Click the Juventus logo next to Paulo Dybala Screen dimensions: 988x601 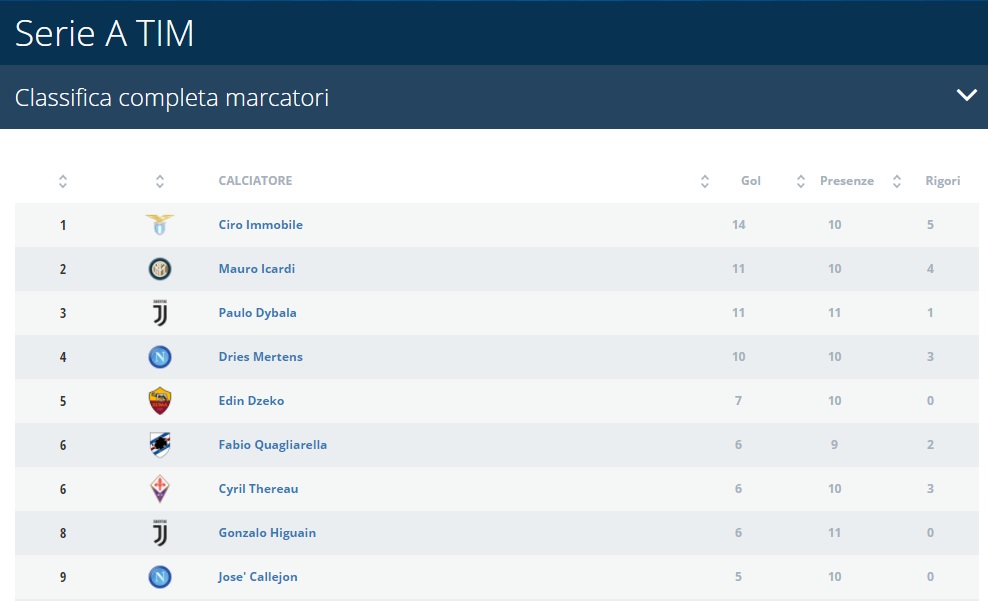click(160, 313)
